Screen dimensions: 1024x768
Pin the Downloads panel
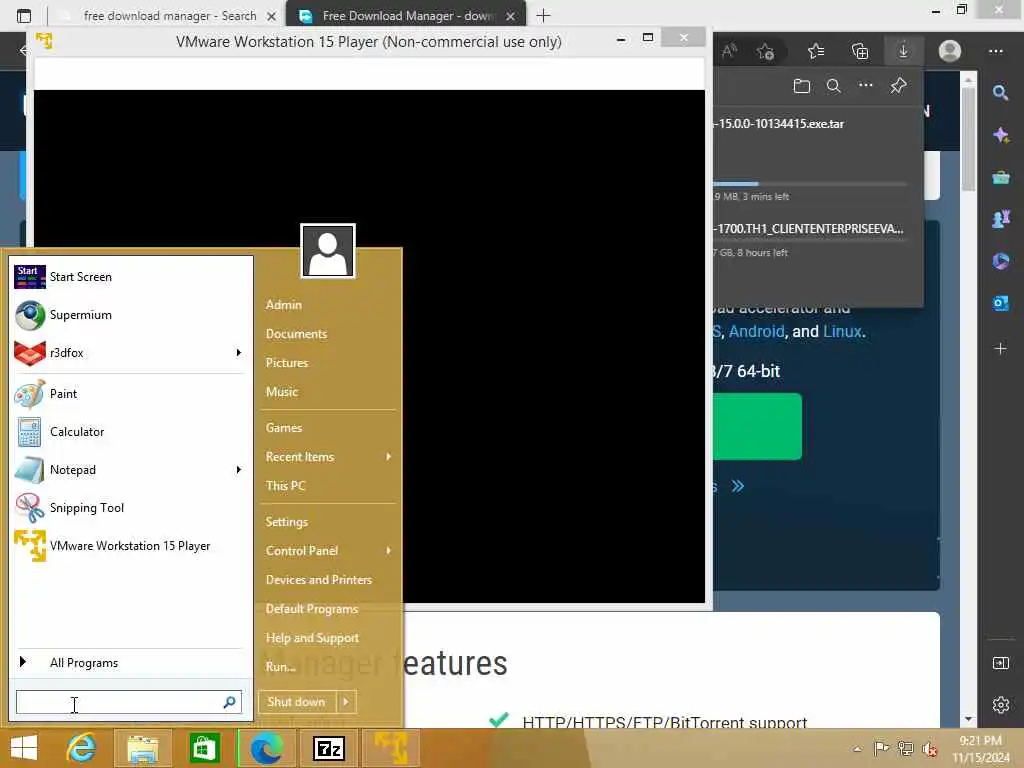pyautogui.click(x=898, y=86)
